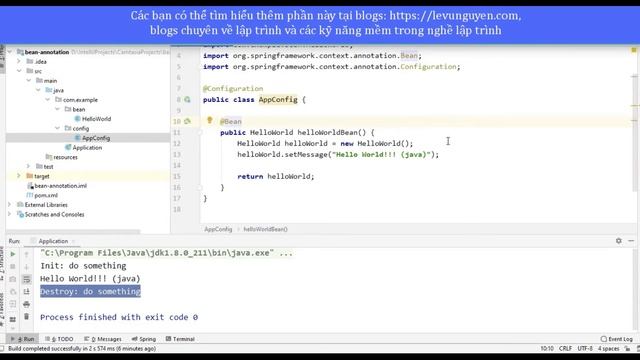
Task: Expand the .idea folder
Action: point(19,61)
